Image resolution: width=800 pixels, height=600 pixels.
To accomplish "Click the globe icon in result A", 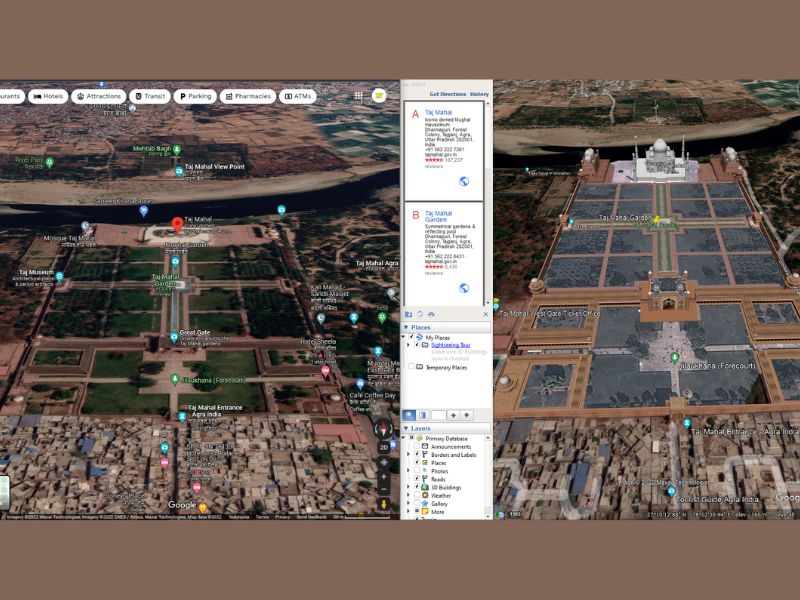I will [464, 181].
